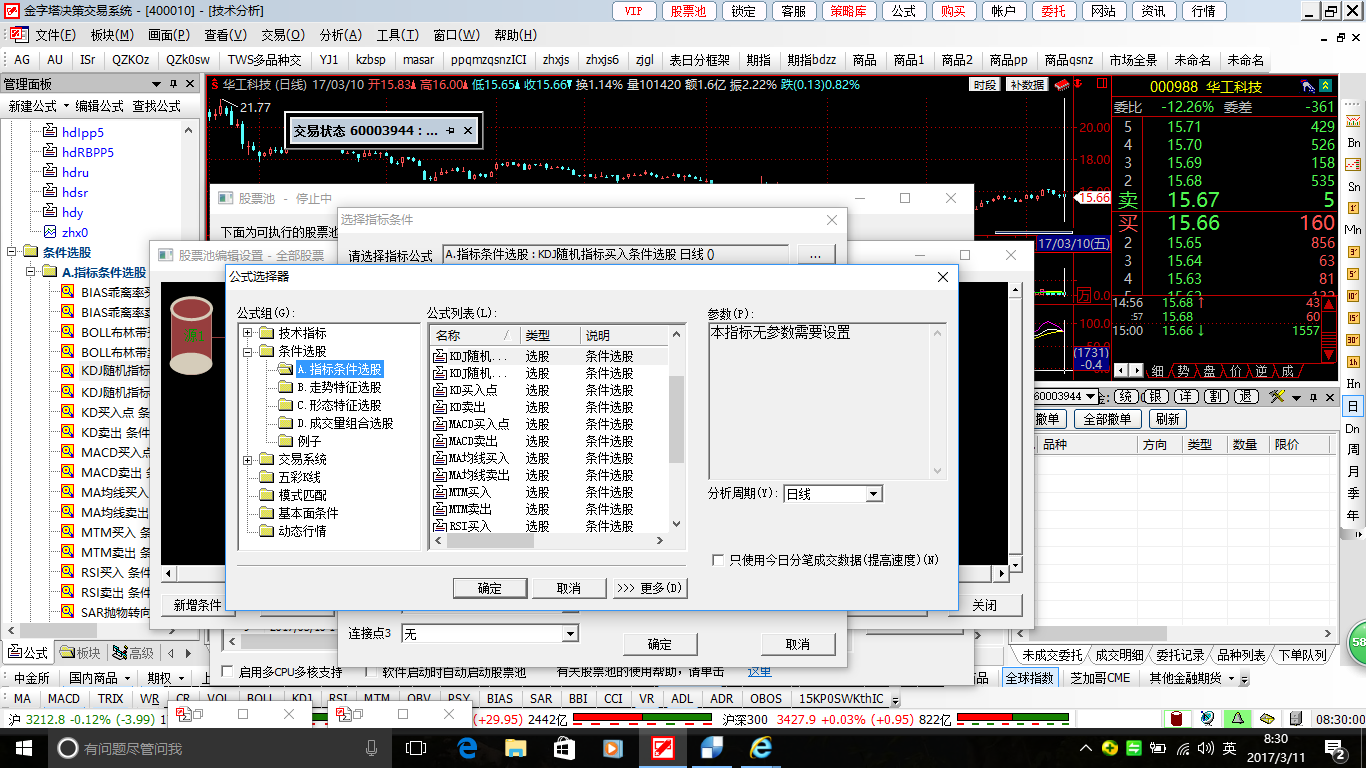Select the 基本面条件 formula group
The width and height of the screenshot is (1366, 768).
[308, 513]
